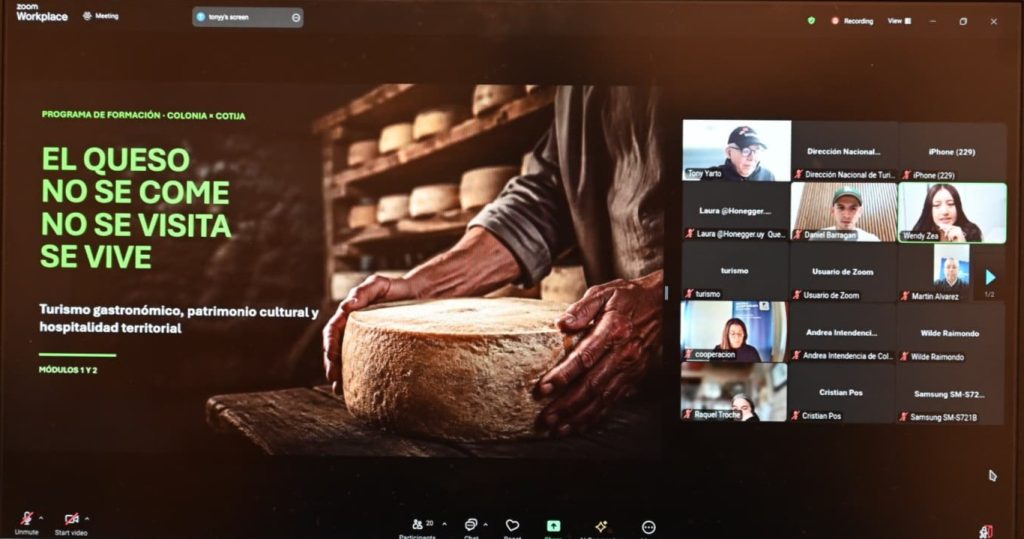Open the More options ellipsis icon
Screen dimensions: 1024x539
[648, 527]
